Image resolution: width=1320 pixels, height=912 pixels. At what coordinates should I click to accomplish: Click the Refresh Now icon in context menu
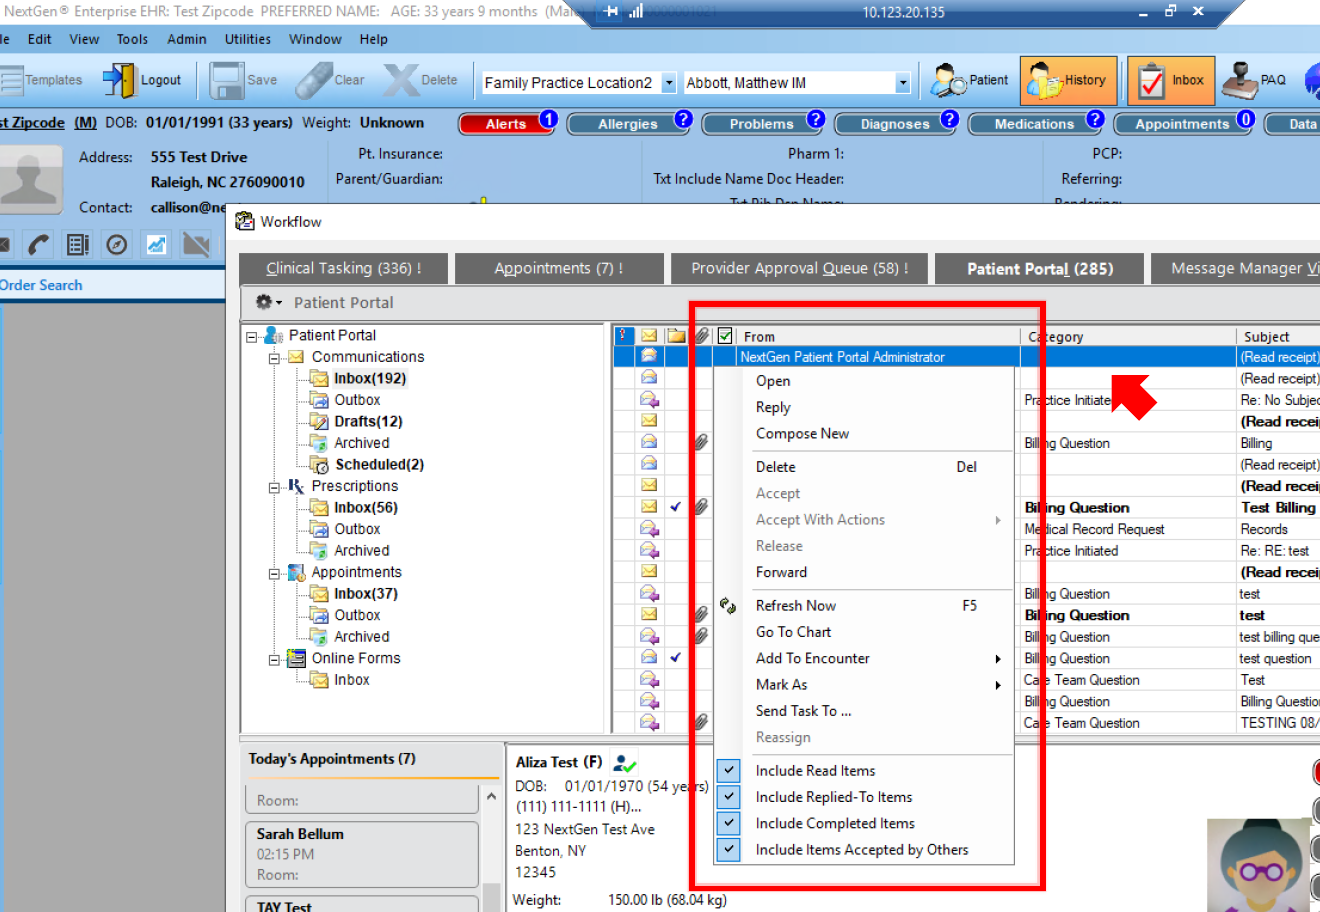728,606
